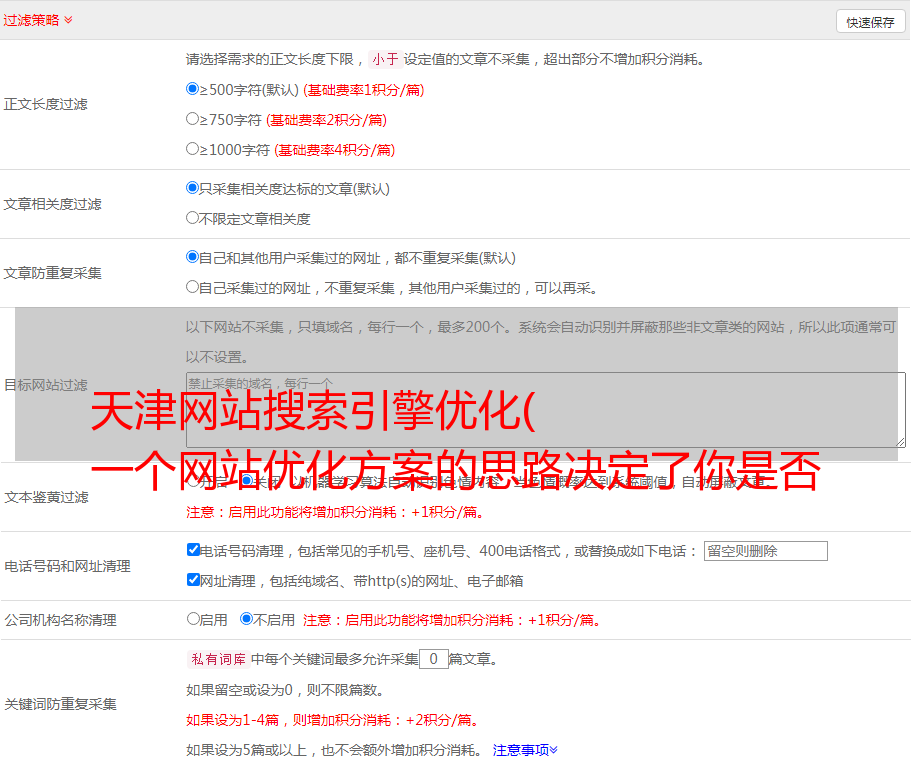Choose the ≥1000字符 length option

tap(193, 149)
